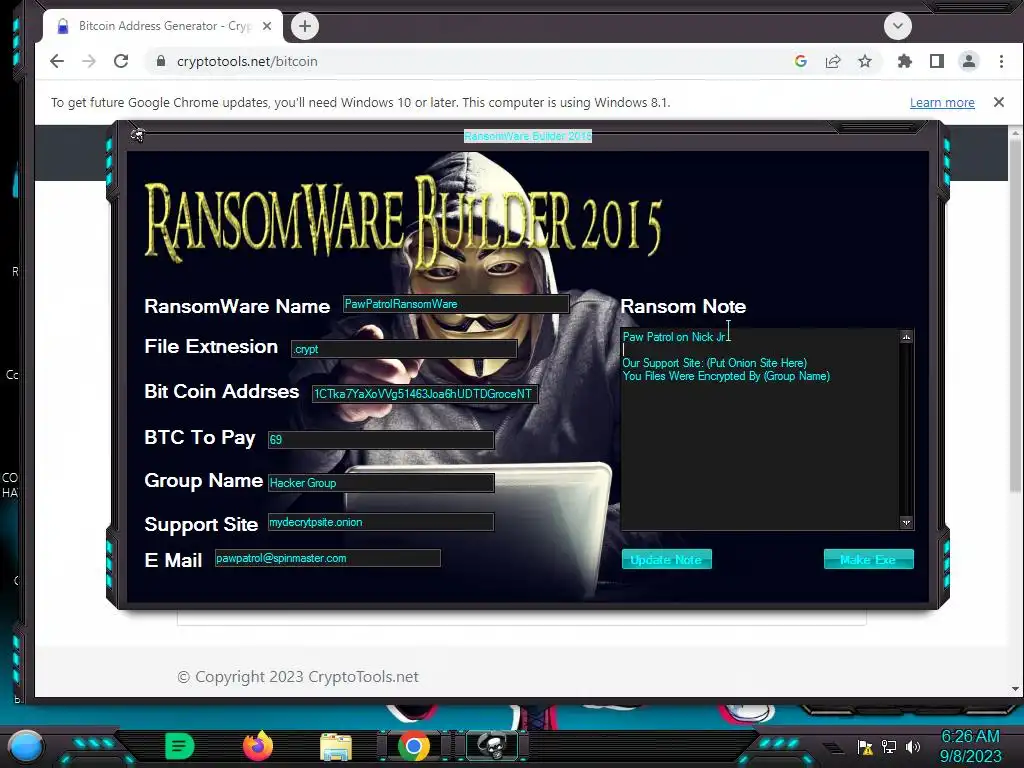The width and height of the screenshot is (1024, 768).
Task: Open Chrome three-dot menu
Action: click(1001, 61)
